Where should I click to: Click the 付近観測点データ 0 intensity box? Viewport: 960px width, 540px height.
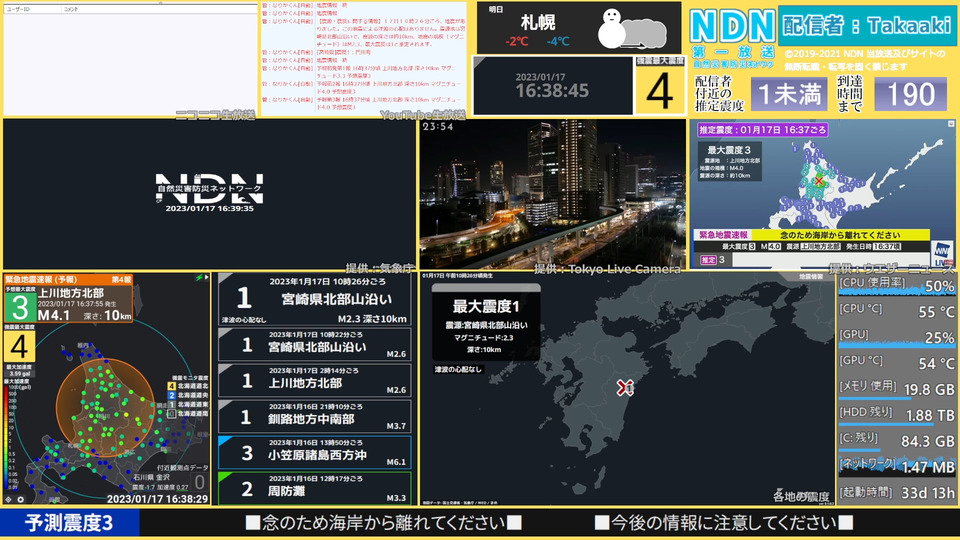pos(200,482)
